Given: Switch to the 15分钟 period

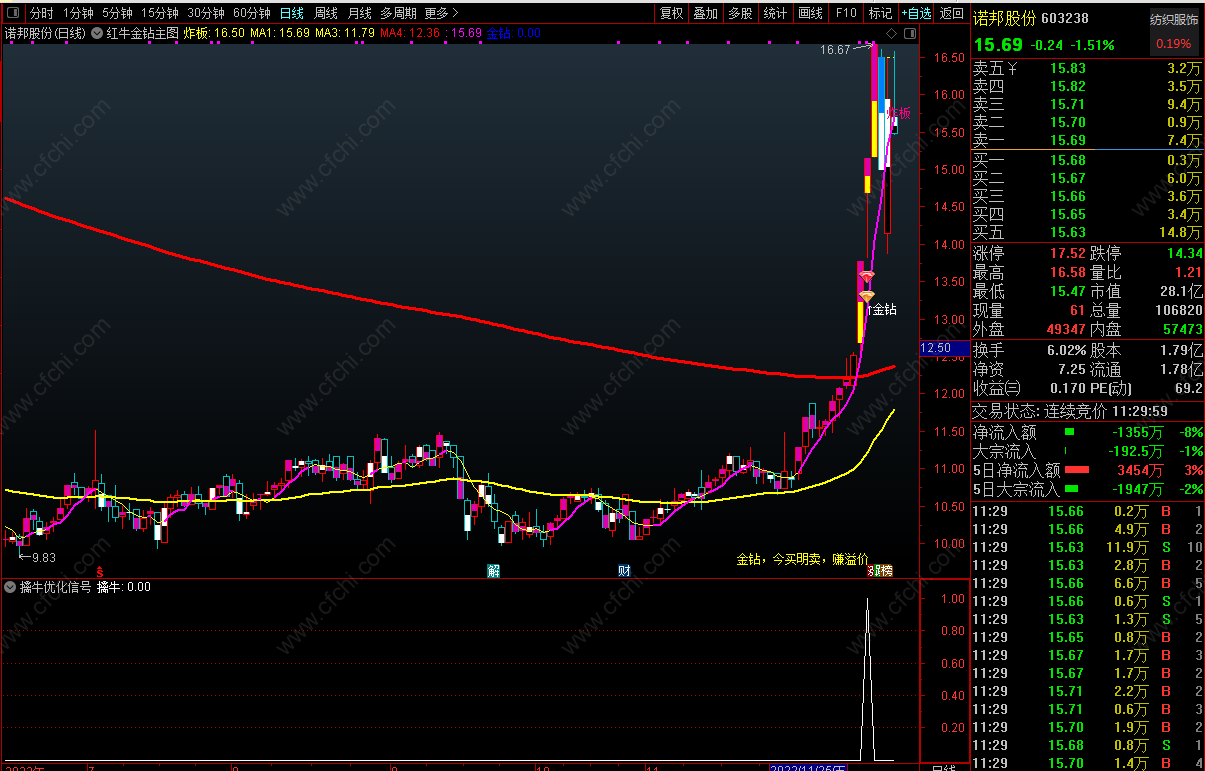Looking at the screenshot, I should click(159, 13).
